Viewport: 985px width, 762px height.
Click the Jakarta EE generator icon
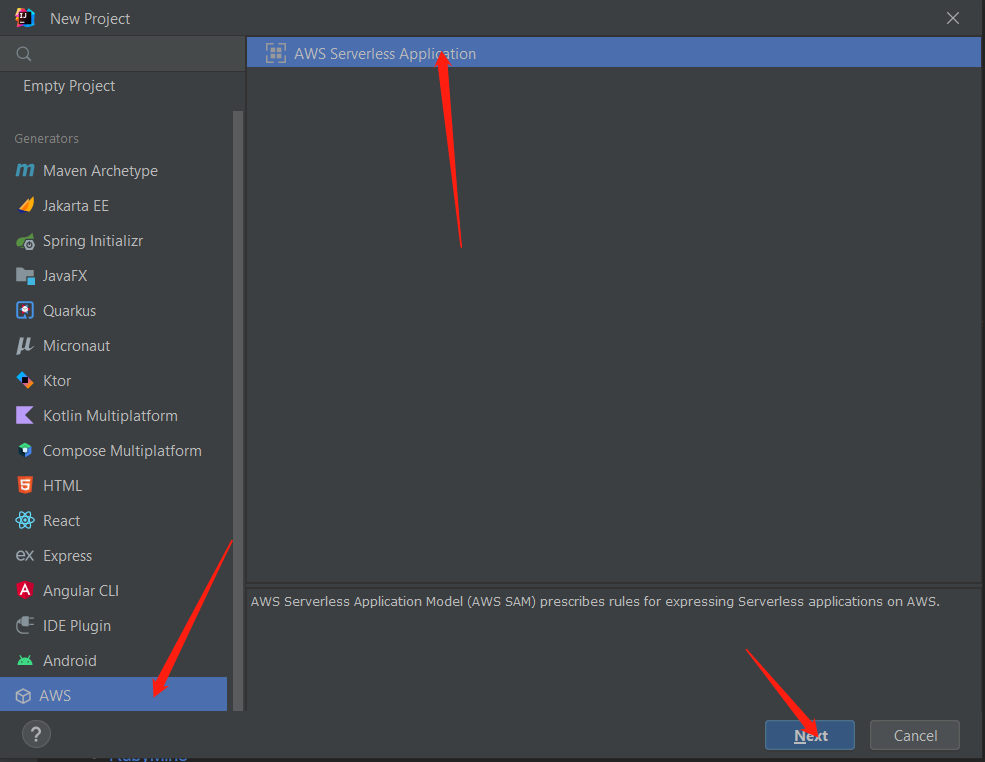point(25,206)
